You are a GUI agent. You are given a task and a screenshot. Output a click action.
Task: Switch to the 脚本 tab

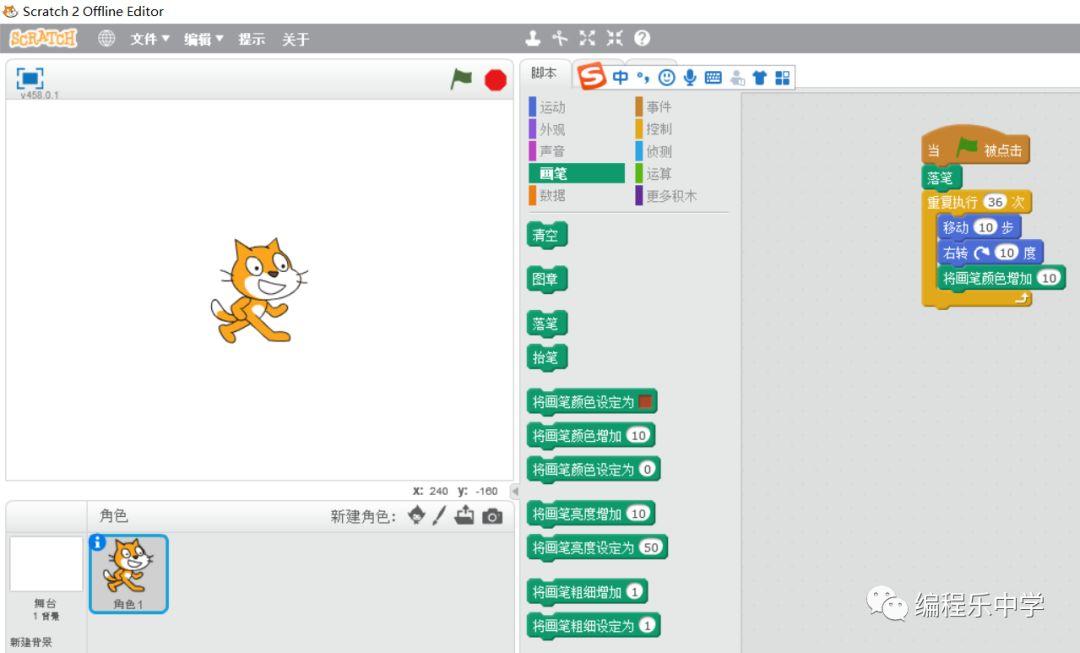pos(543,73)
